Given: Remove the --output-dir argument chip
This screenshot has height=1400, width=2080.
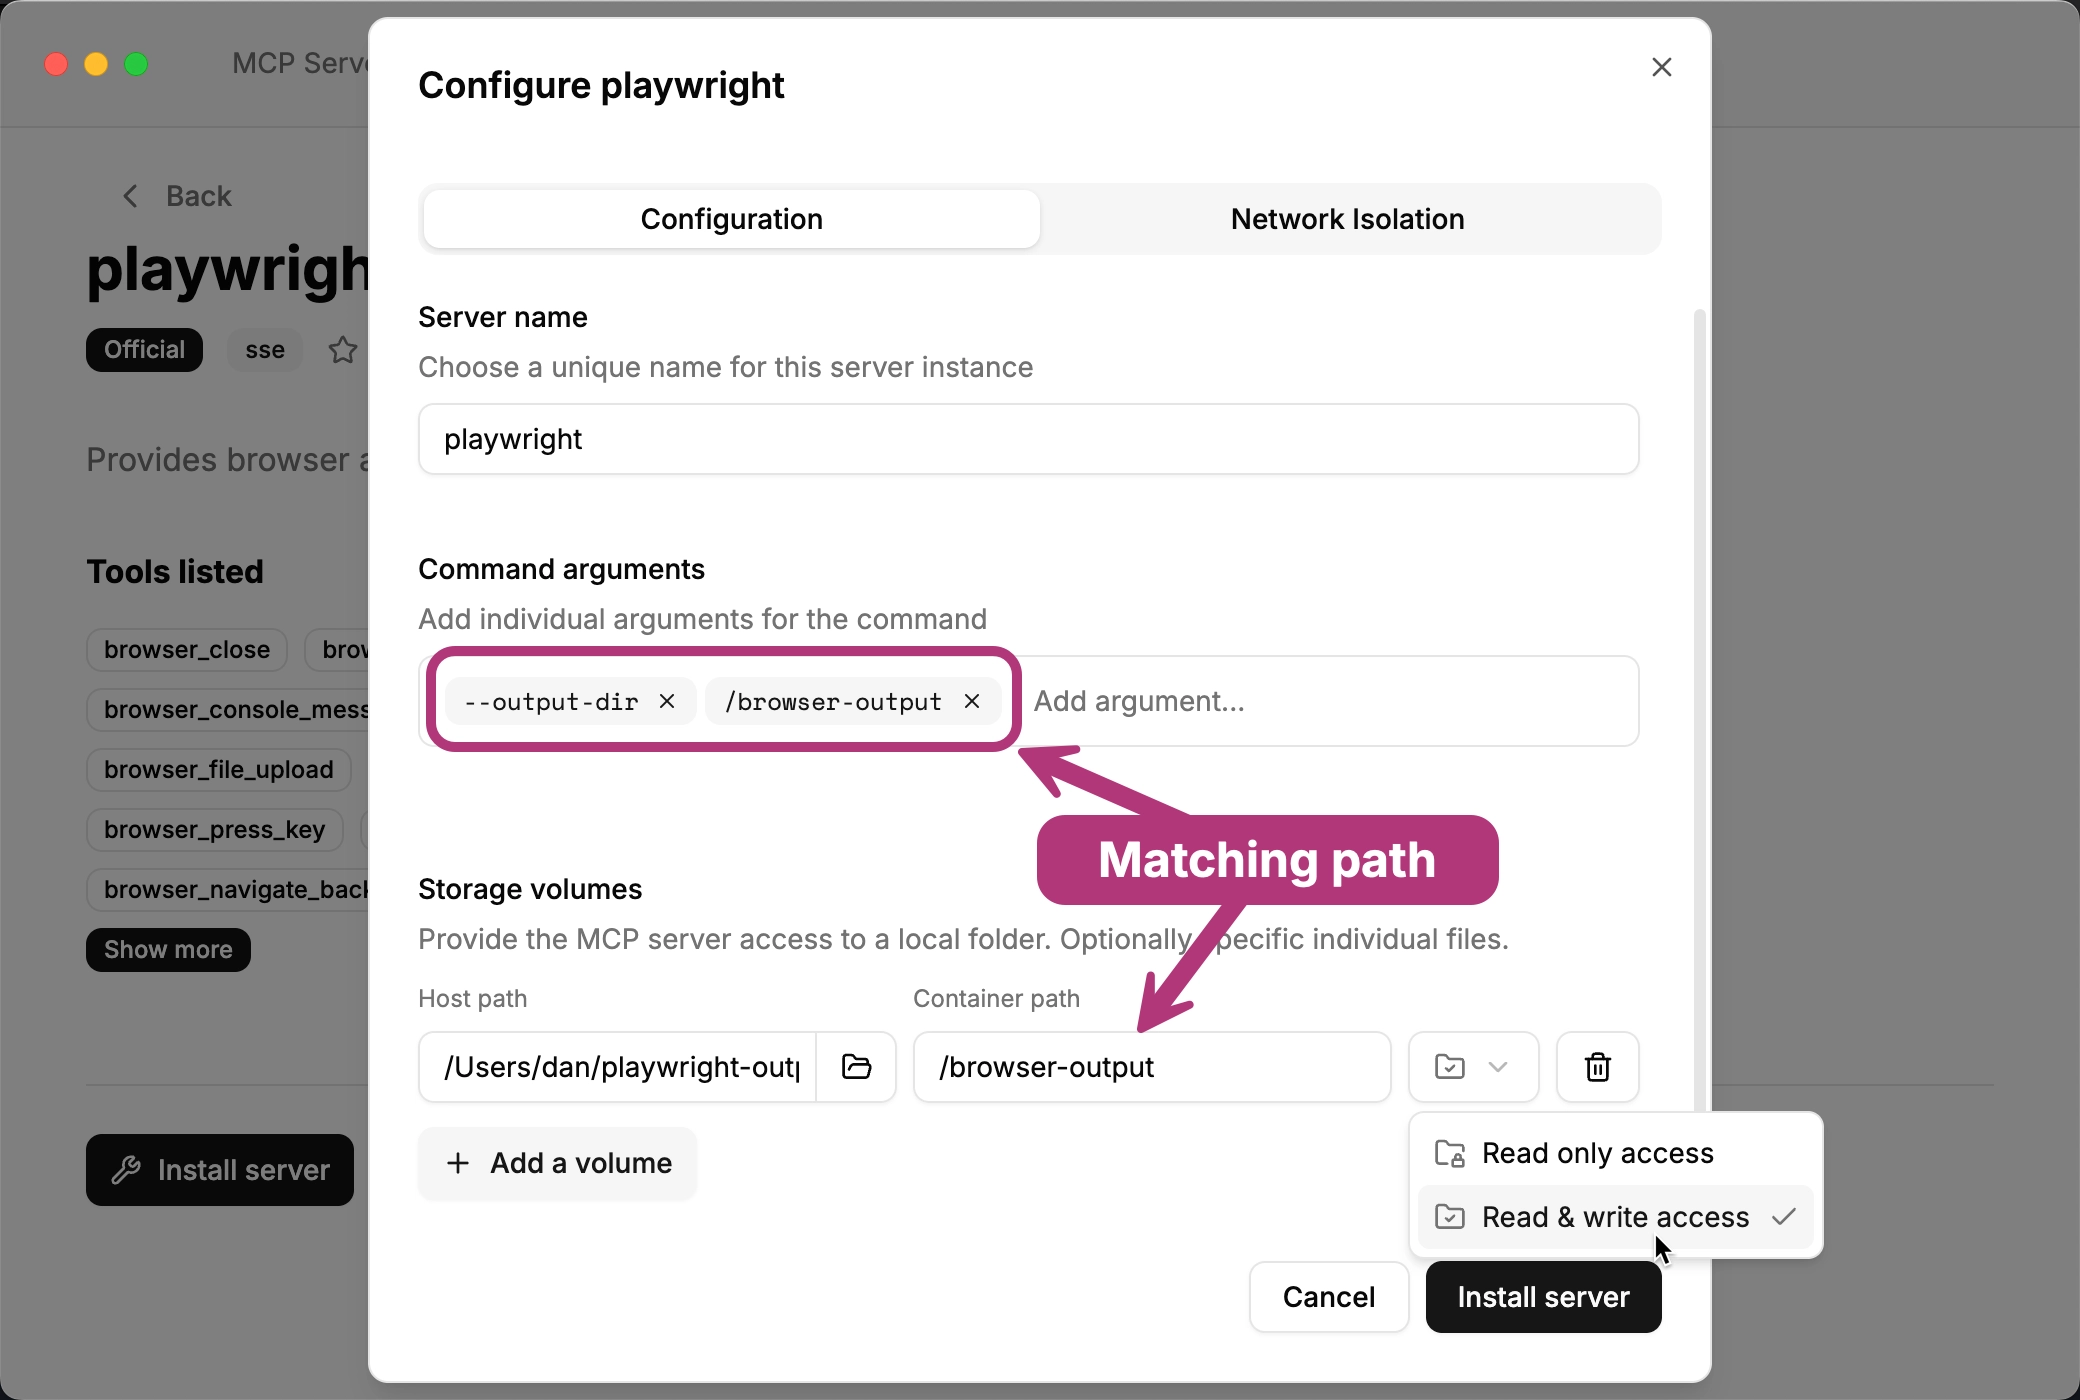Looking at the screenshot, I should click(667, 701).
